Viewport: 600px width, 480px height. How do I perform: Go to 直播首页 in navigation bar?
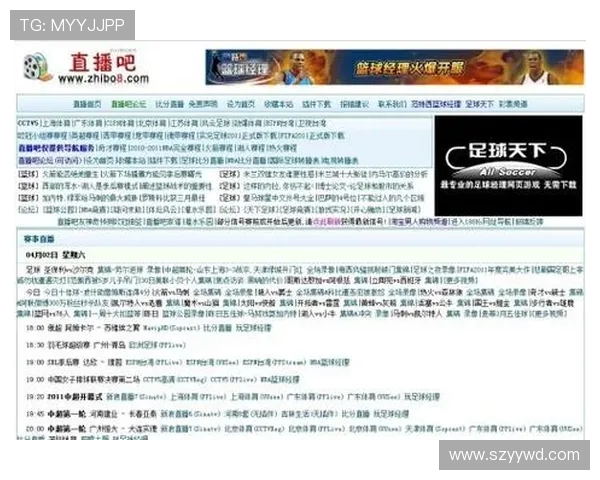tap(87, 104)
